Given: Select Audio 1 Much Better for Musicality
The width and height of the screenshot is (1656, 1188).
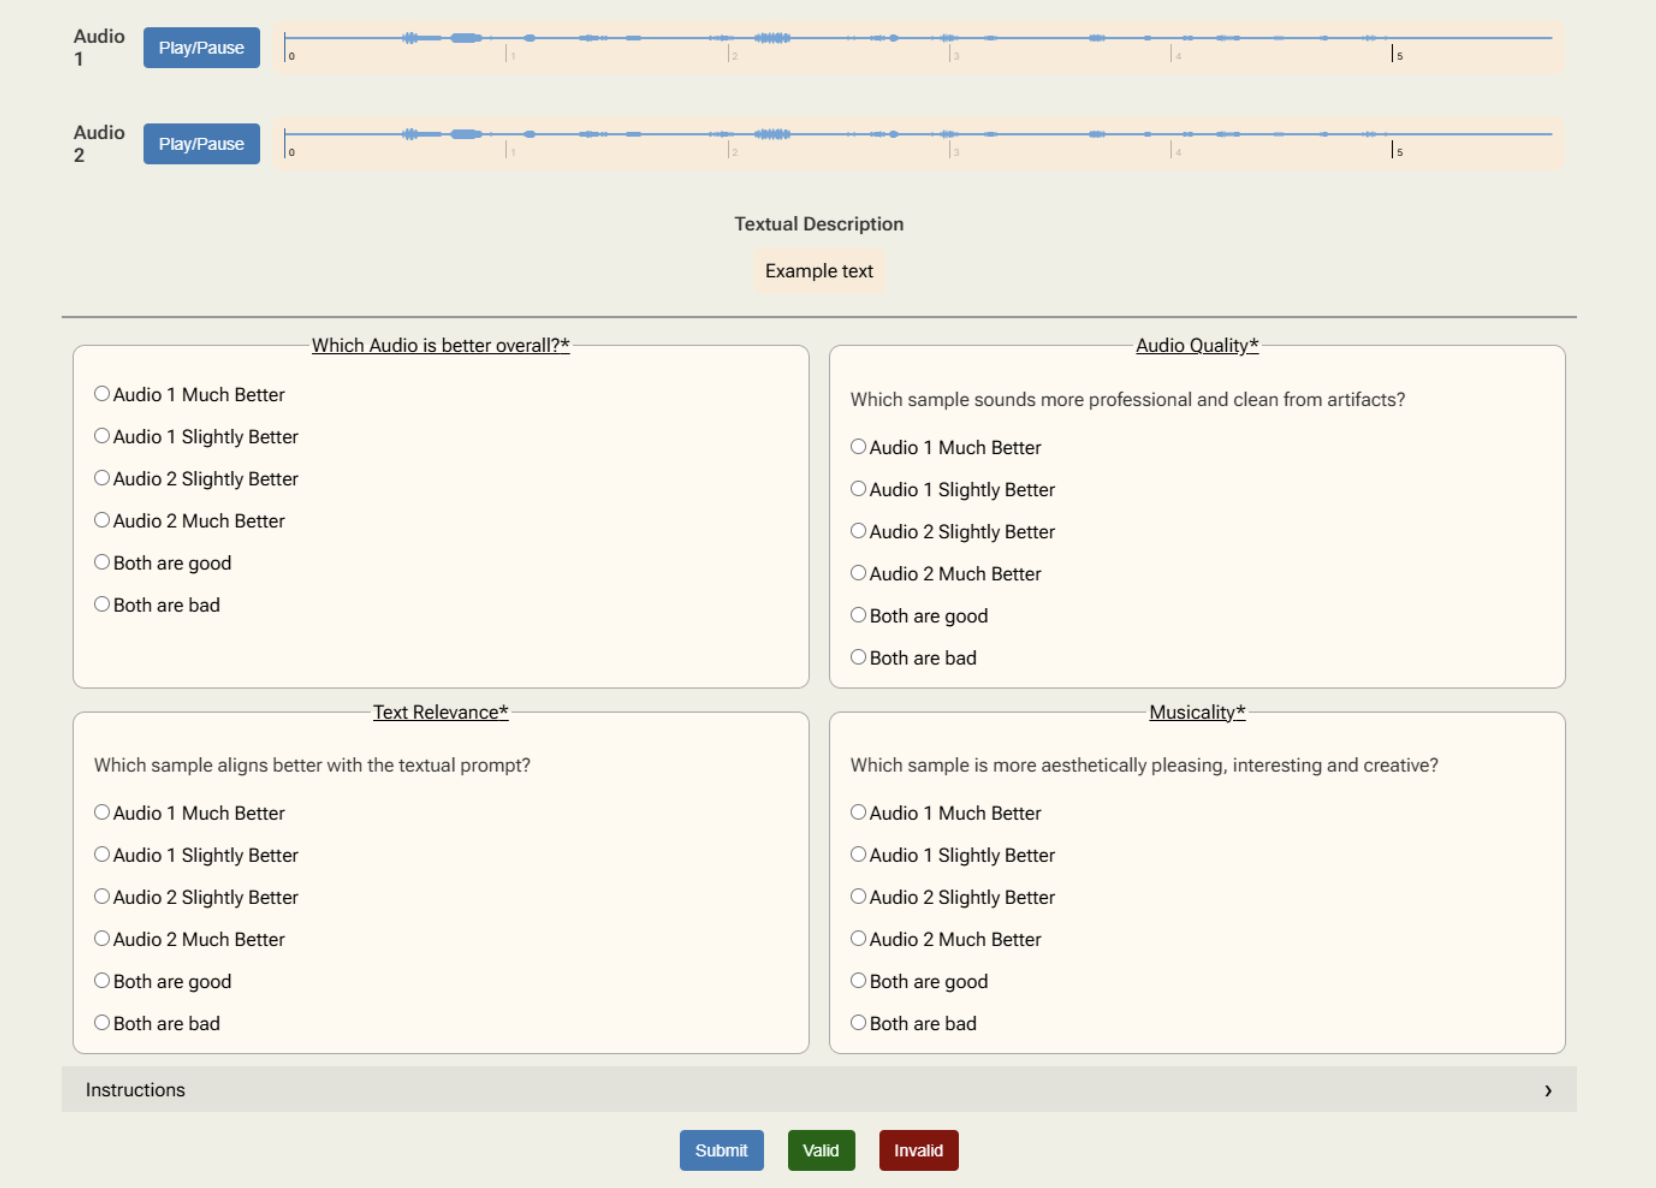Looking at the screenshot, I should pos(858,812).
